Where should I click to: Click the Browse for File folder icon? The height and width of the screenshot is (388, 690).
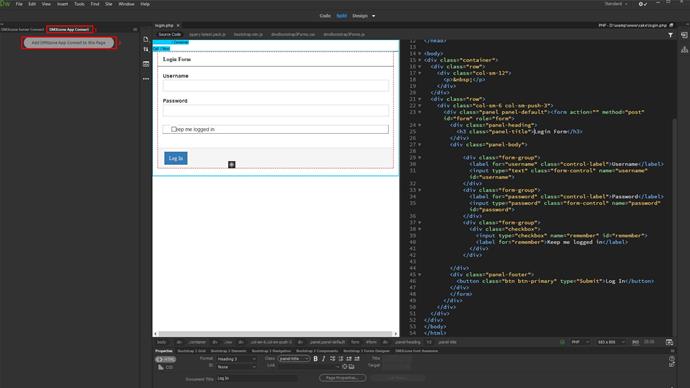point(352,366)
